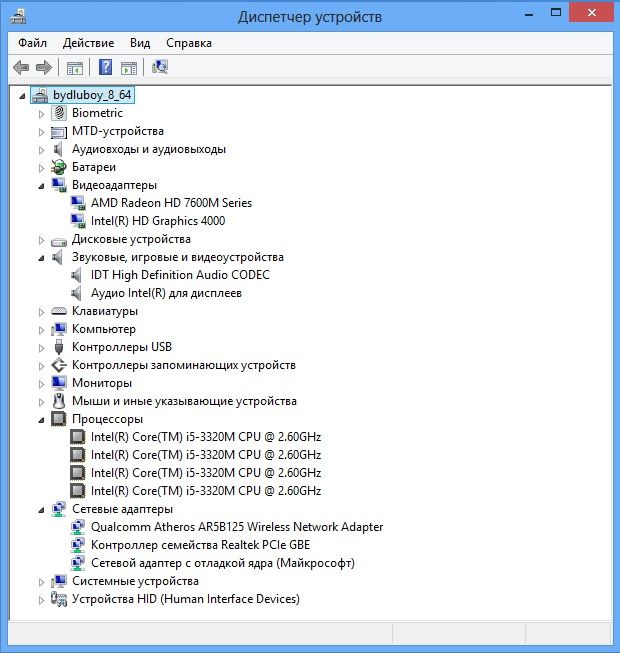Click the Мониторы monitor icon
620x653 pixels.
59,383
